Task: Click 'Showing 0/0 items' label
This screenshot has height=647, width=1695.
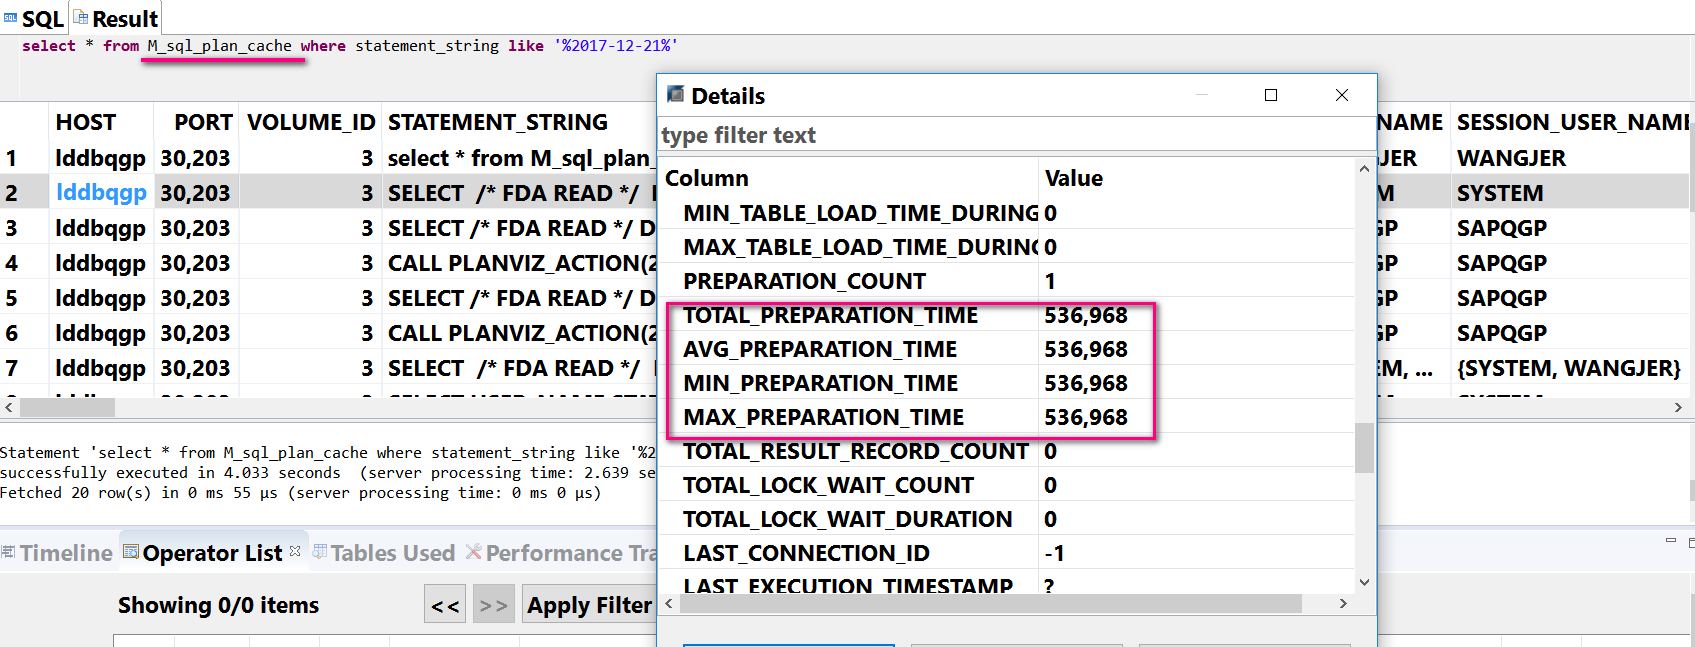Action: [x=218, y=605]
